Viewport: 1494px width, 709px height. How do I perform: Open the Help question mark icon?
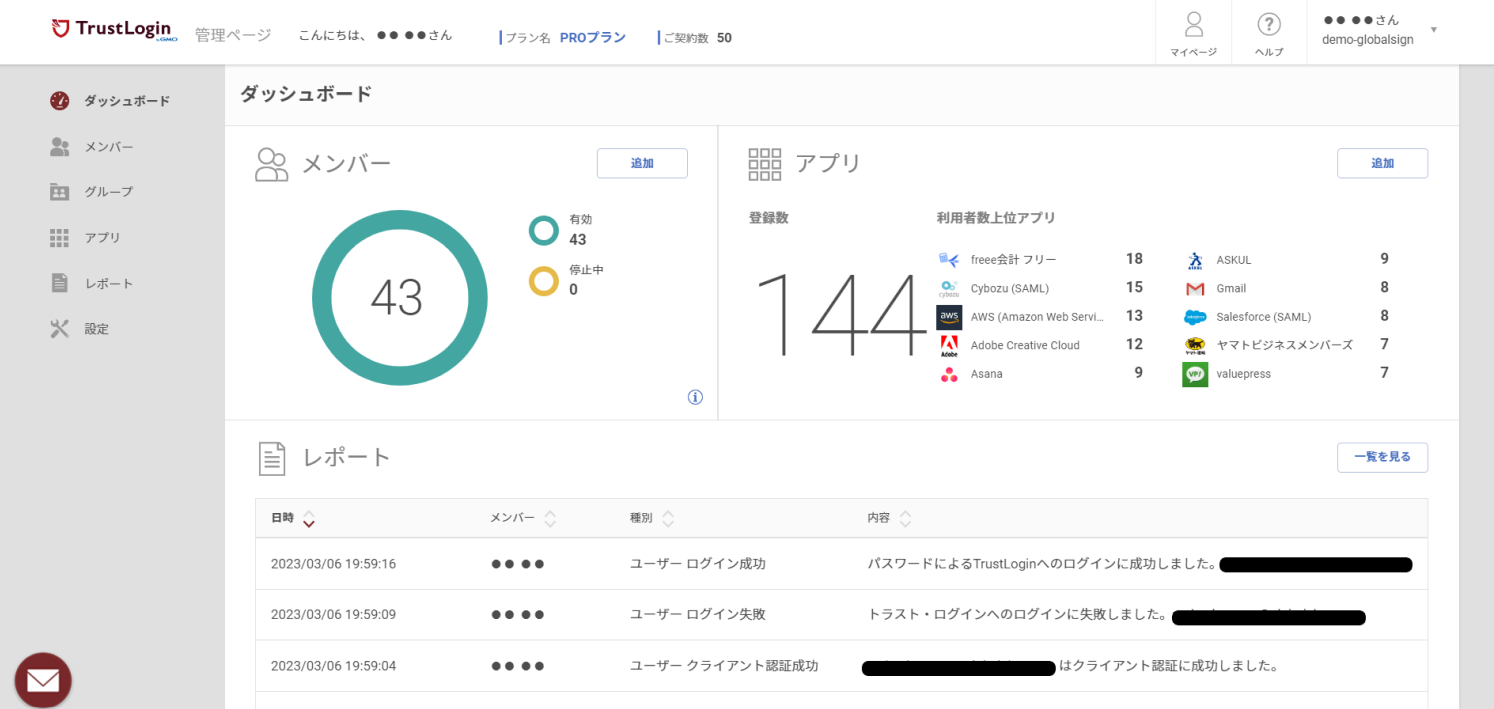[x=1268, y=25]
